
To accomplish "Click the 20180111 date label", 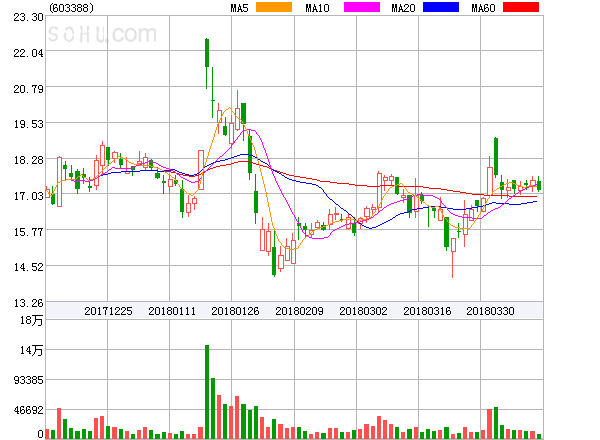I will [x=172, y=311].
